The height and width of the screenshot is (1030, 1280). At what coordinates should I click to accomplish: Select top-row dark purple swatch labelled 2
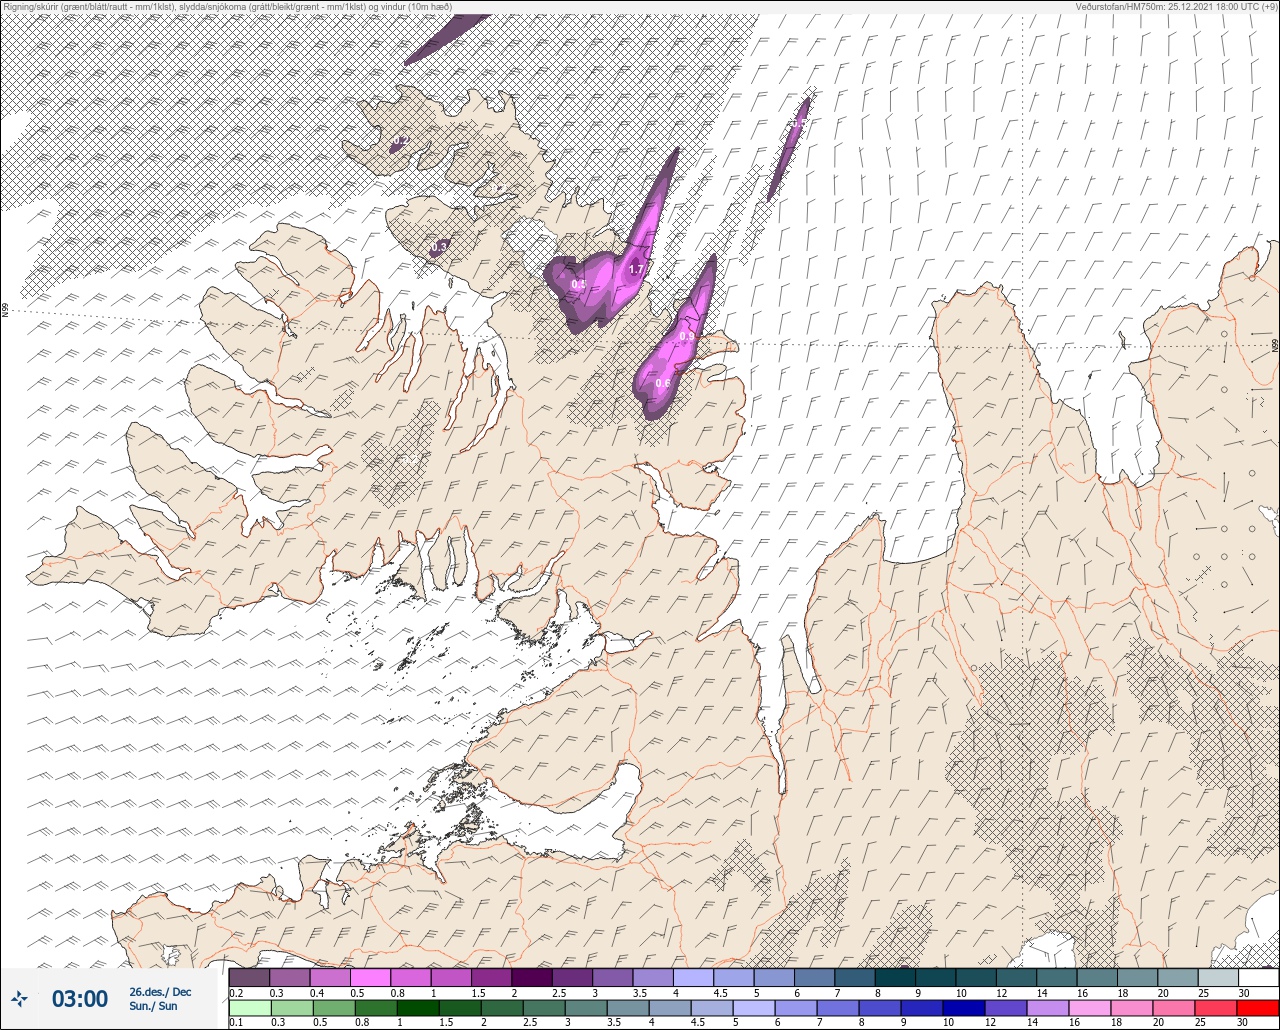click(x=531, y=977)
